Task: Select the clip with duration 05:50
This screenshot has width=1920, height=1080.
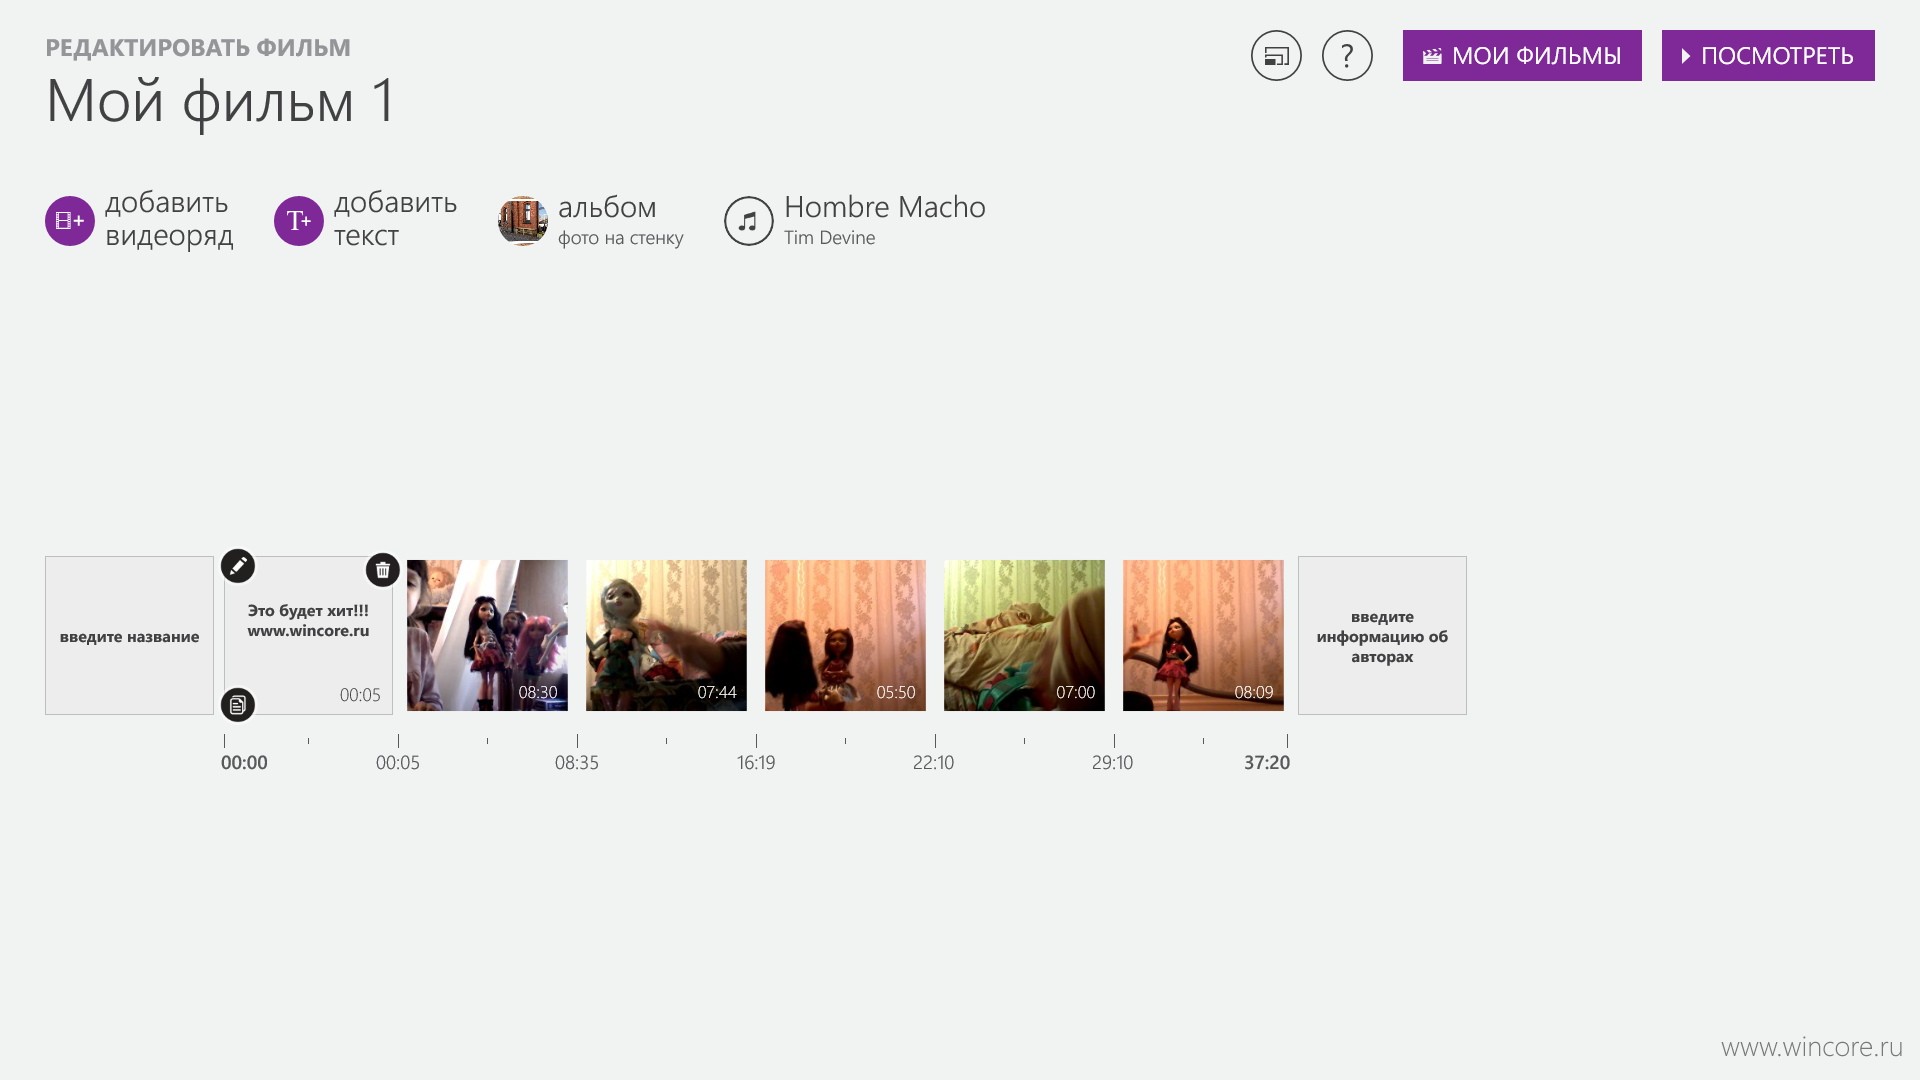Action: tap(845, 636)
